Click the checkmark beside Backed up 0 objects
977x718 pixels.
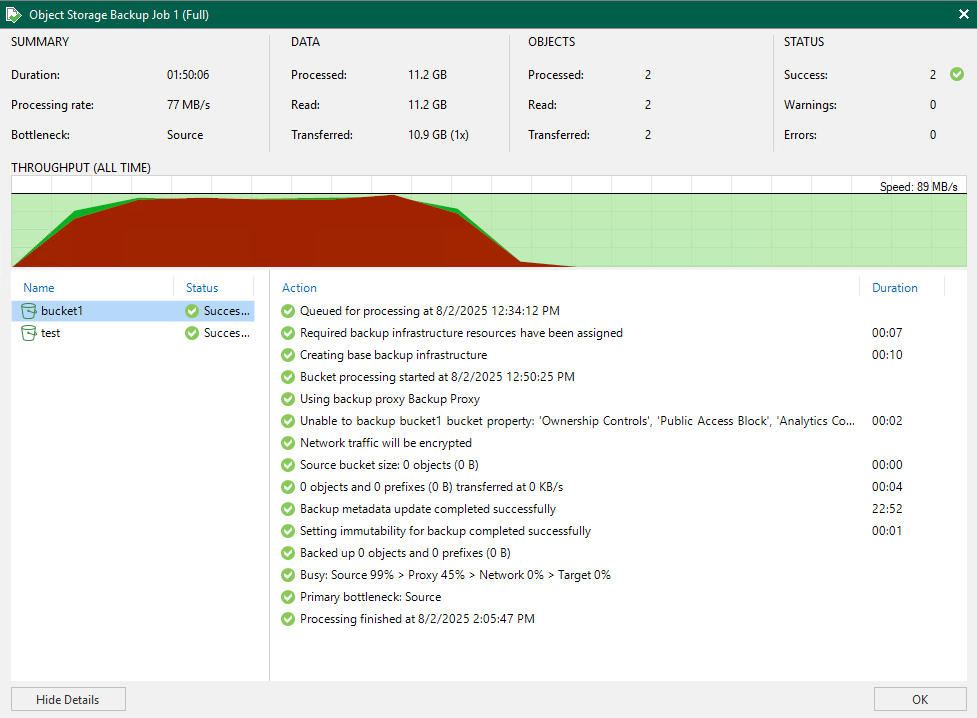(288, 553)
